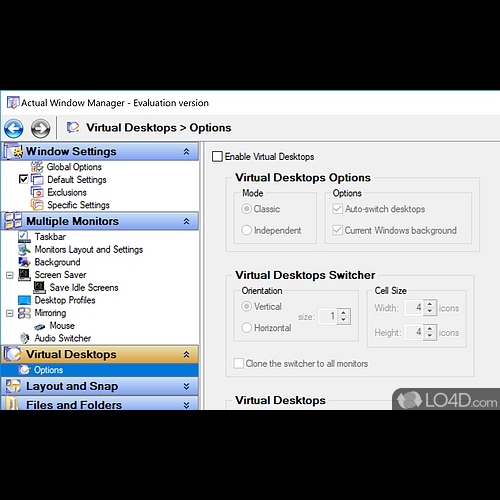Check Clone the switcher to all monitors
The width and height of the screenshot is (500, 500).
coord(239,363)
